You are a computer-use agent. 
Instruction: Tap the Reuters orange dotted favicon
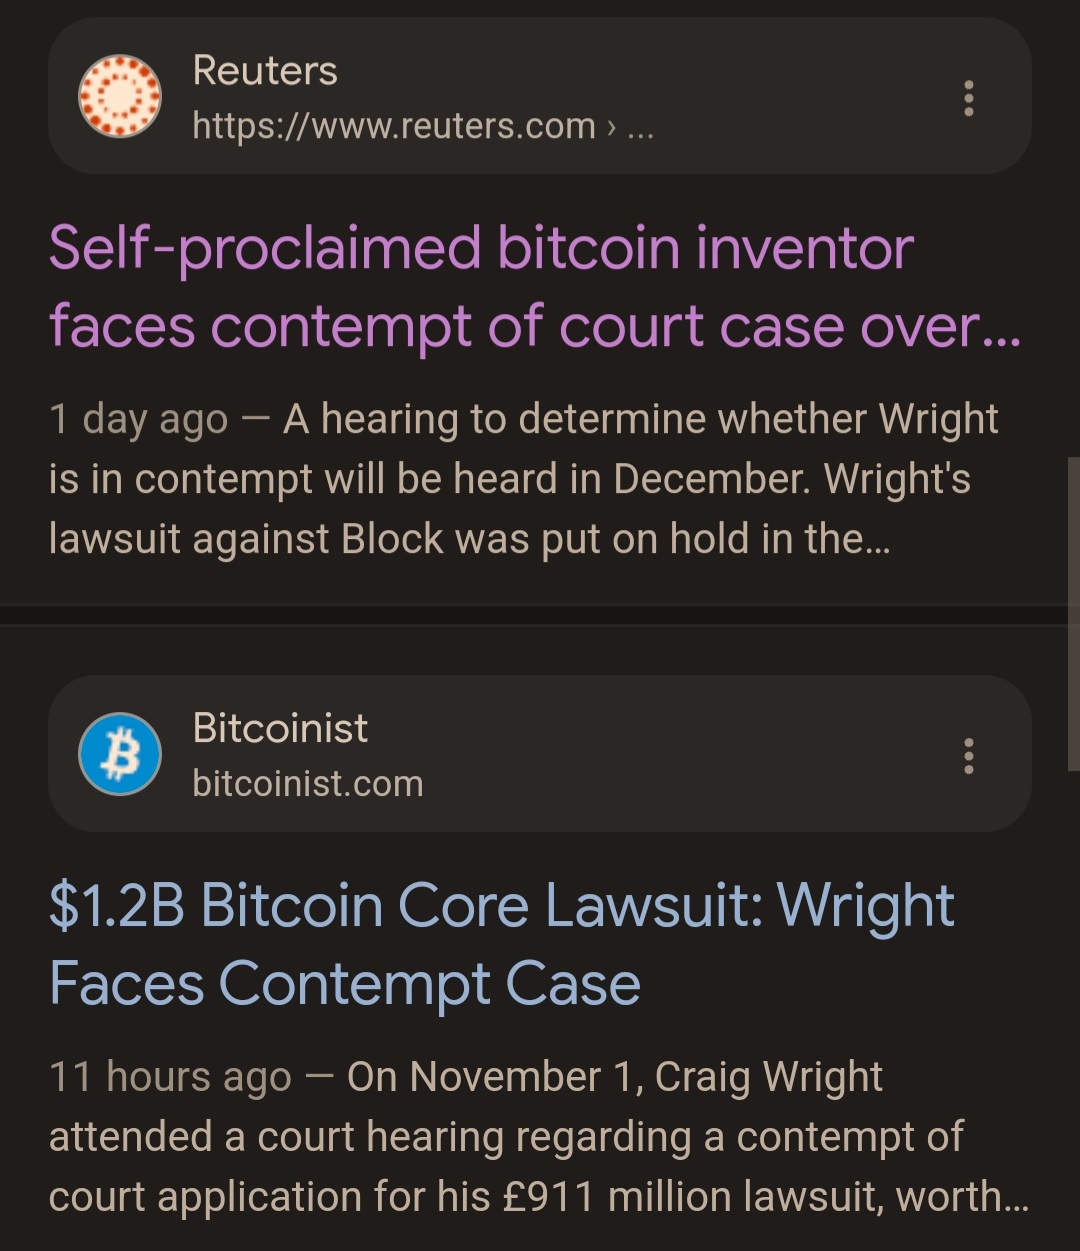[x=120, y=96]
